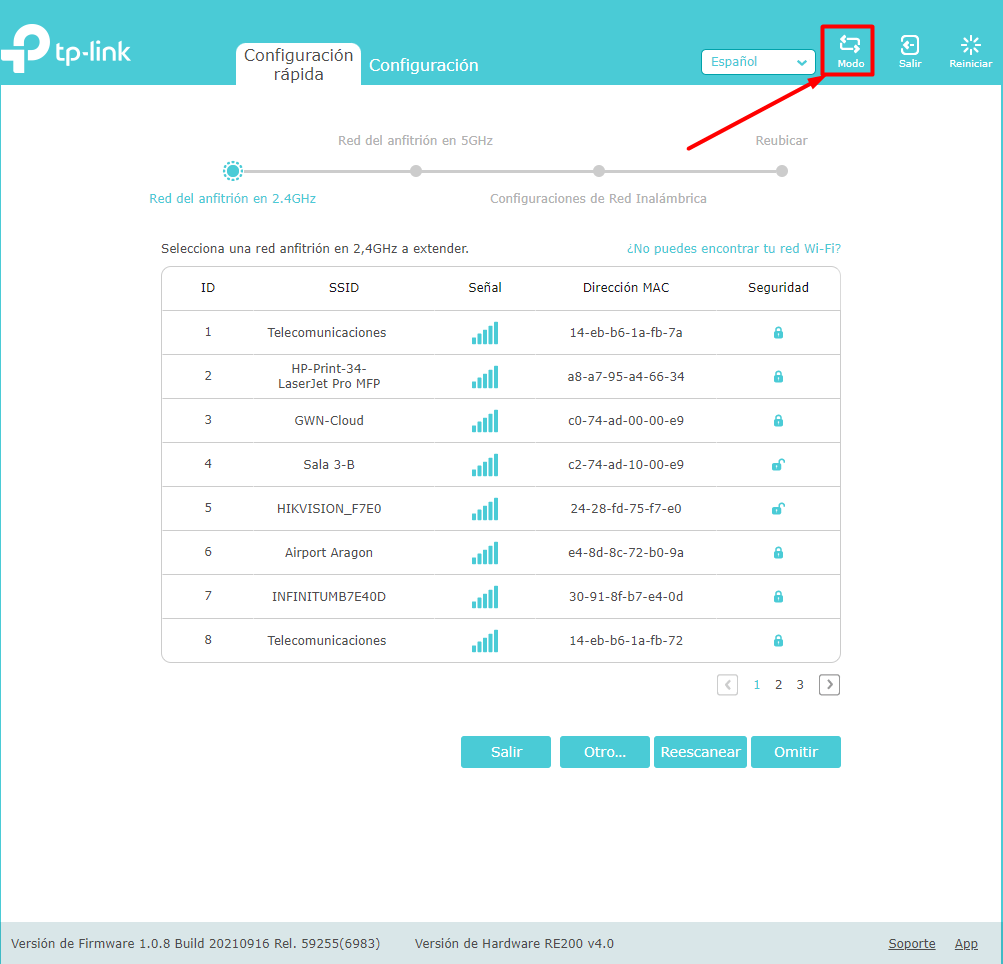The width and height of the screenshot is (1003, 964).
Task: Jump to page 3 of networks
Action: coord(800,684)
